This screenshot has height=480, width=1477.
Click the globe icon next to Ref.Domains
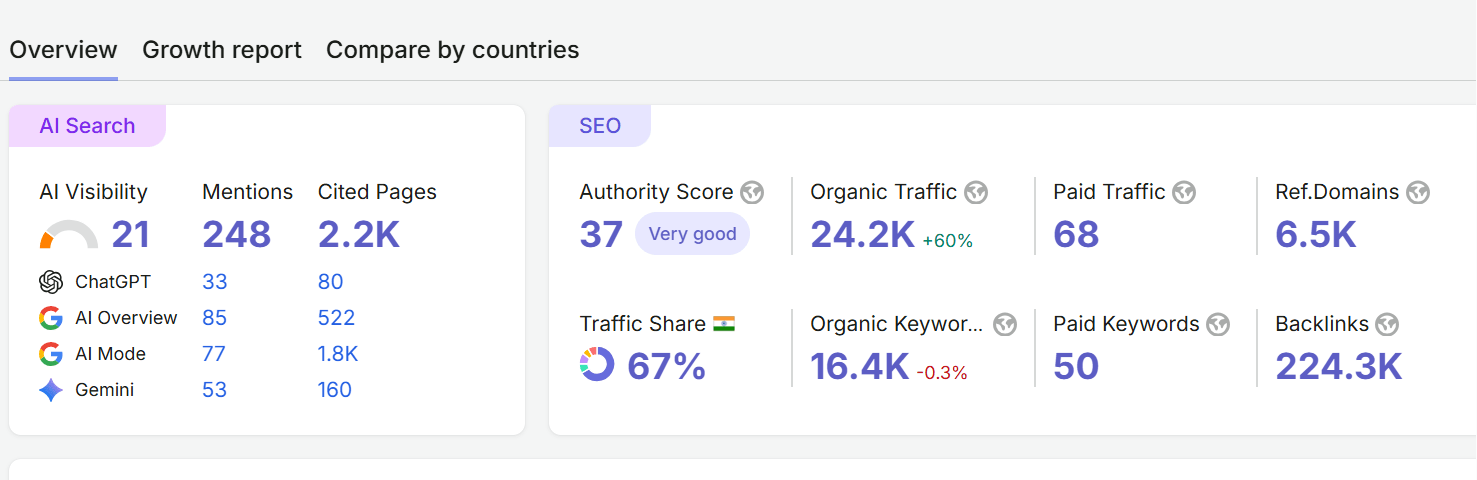click(1418, 192)
